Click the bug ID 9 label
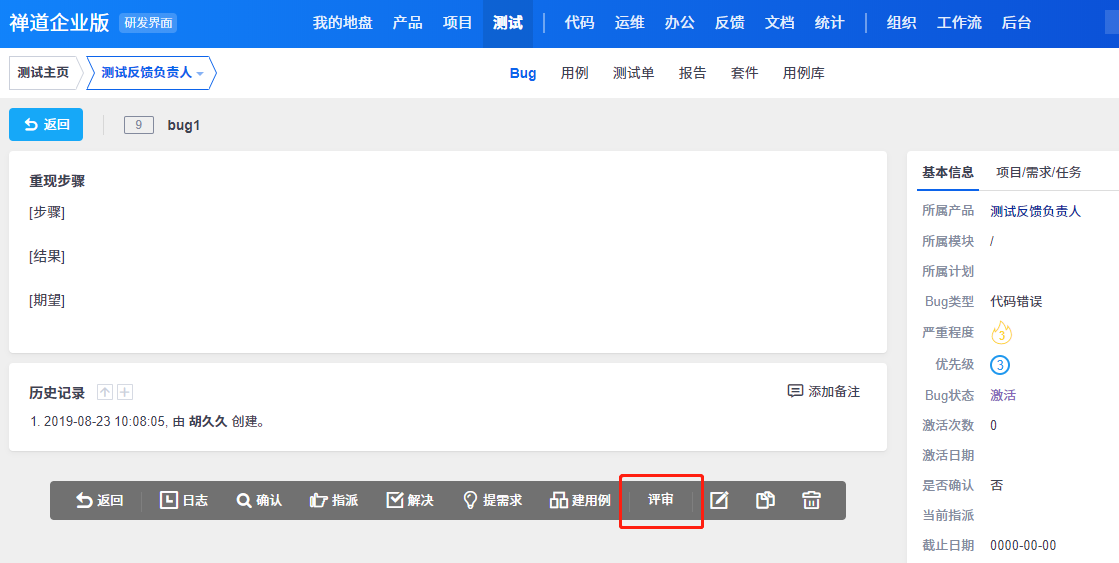The image size is (1119, 563). coord(138,125)
